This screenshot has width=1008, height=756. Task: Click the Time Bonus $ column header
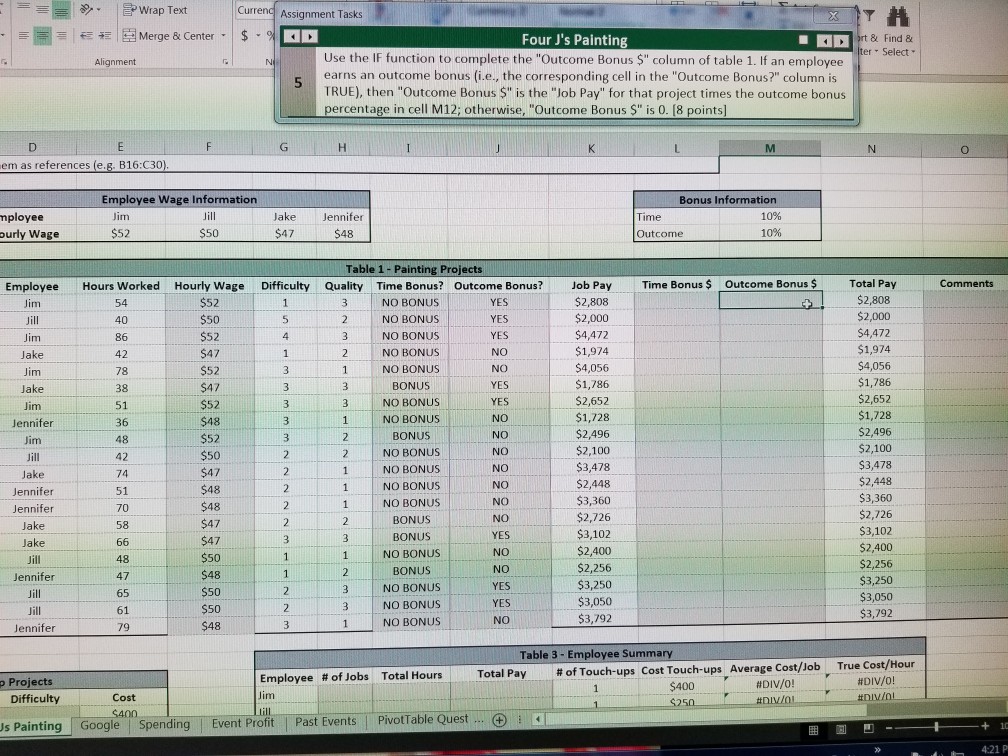(676, 284)
